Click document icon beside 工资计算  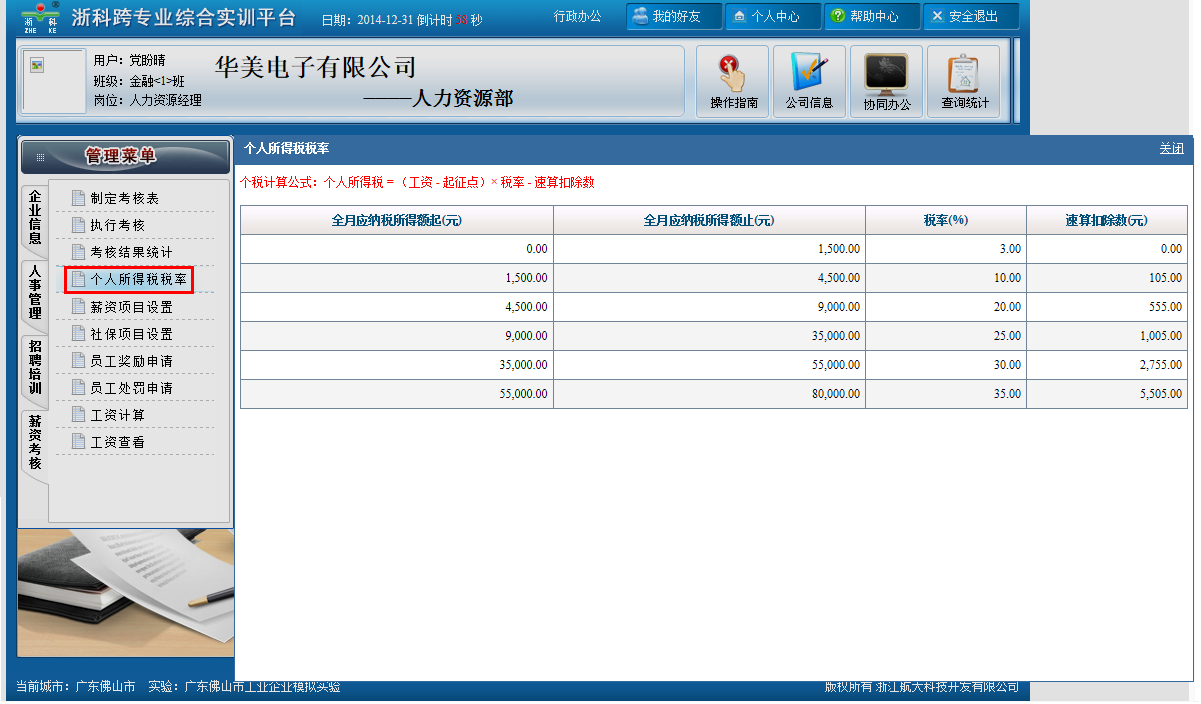pyautogui.click(x=78, y=414)
